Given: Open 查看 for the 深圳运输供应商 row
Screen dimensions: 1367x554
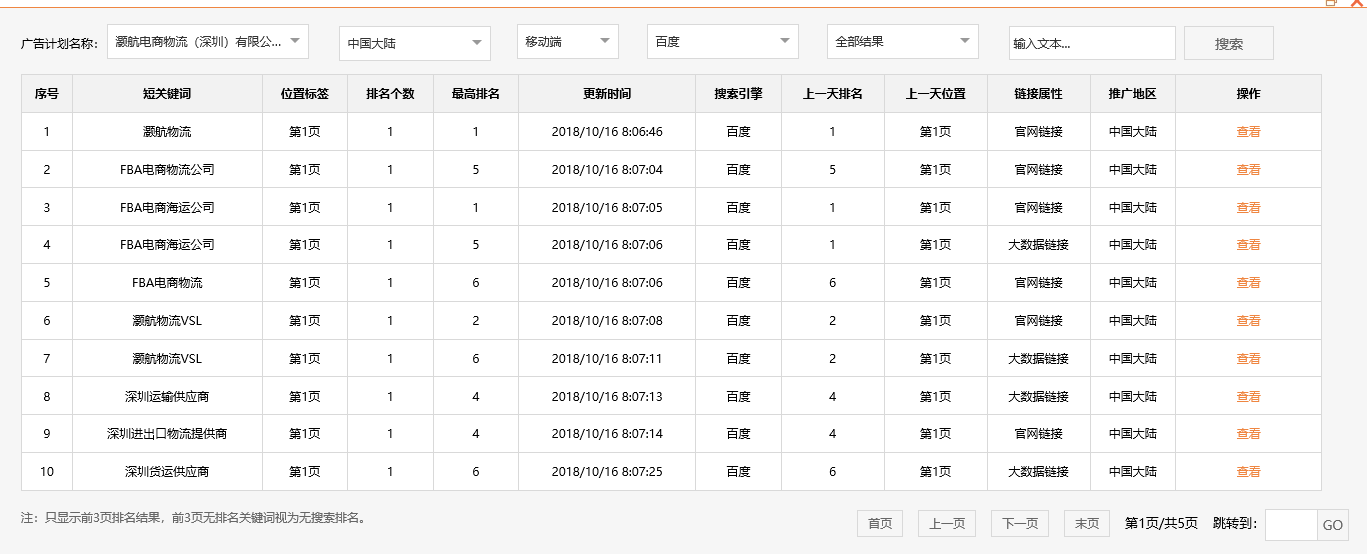Looking at the screenshot, I should pos(1248,397).
